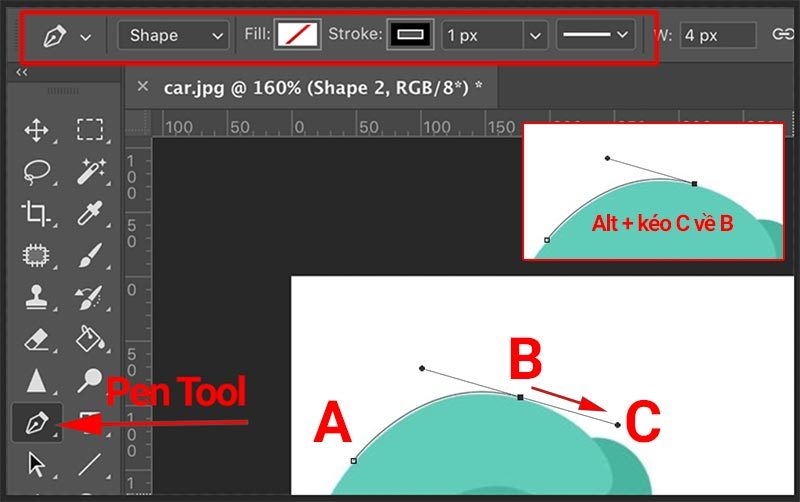Click the Fill color swatch
This screenshot has width=800, height=502.
tap(297, 35)
